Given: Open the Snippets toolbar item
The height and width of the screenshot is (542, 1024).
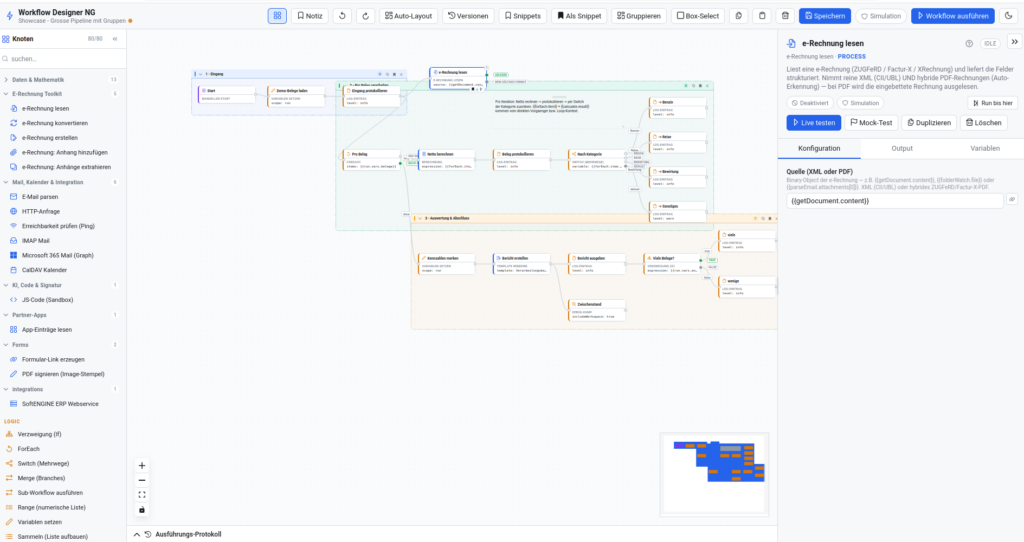Looking at the screenshot, I should tap(522, 16).
